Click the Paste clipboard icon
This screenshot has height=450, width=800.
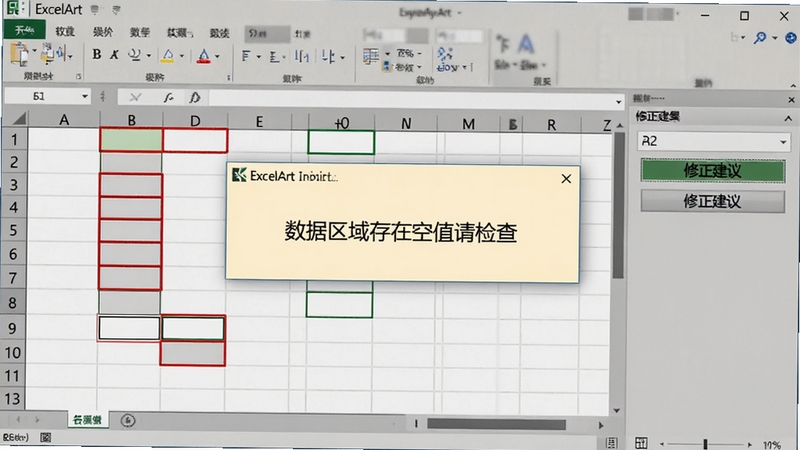pos(19,54)
